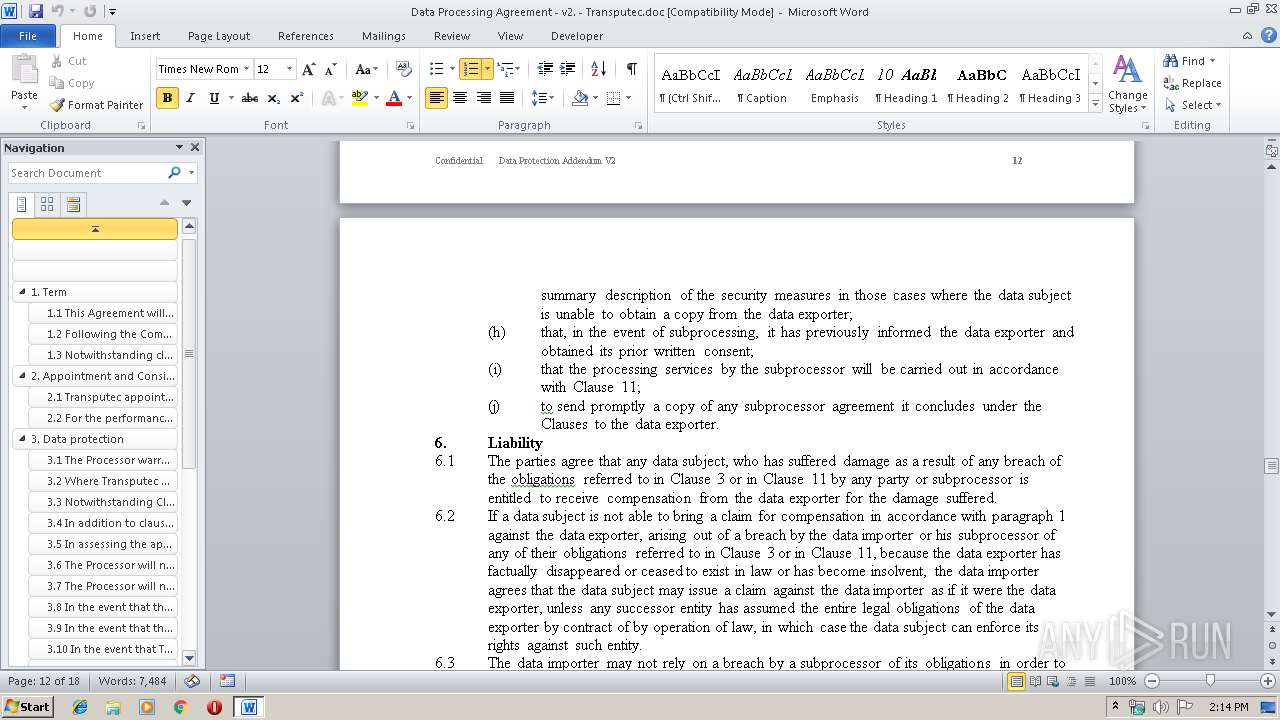The image size is (1280, 720).
Task: Open Windows Explorer folder from the taskbar
Action: pyautogui.click(x=113, y=707)
